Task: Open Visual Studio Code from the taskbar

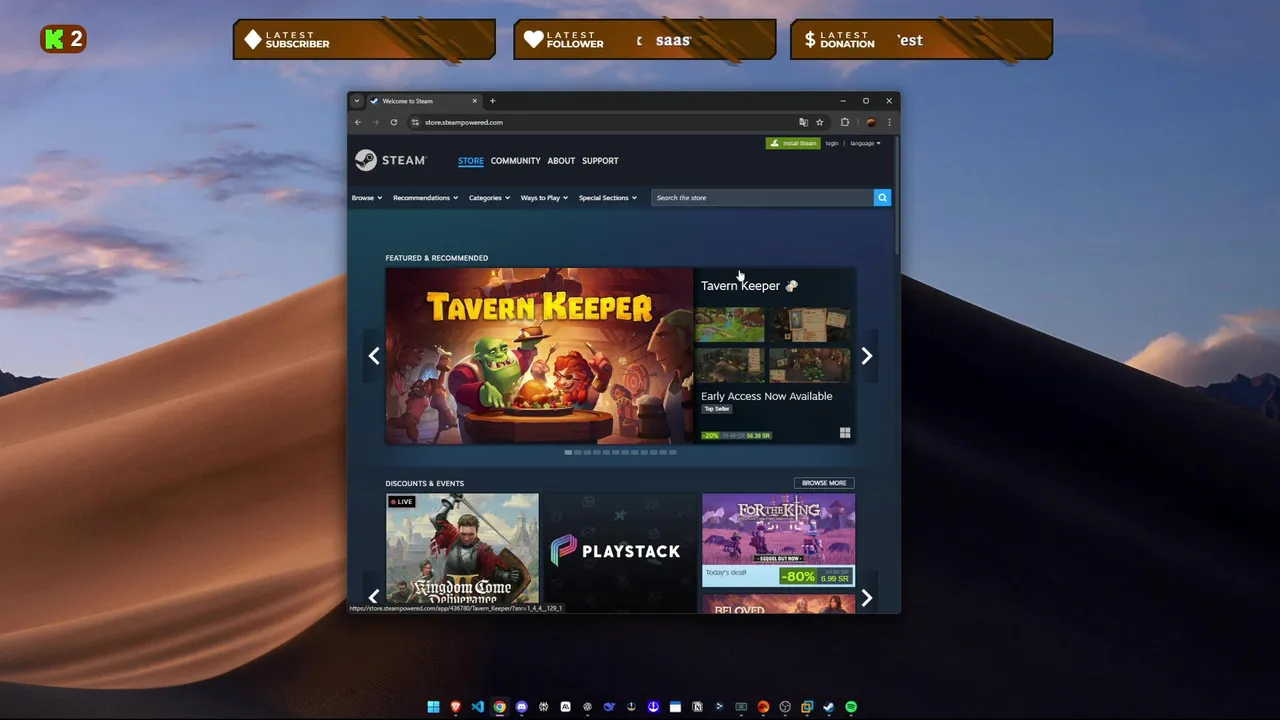Action: click(x=477, y=707)
